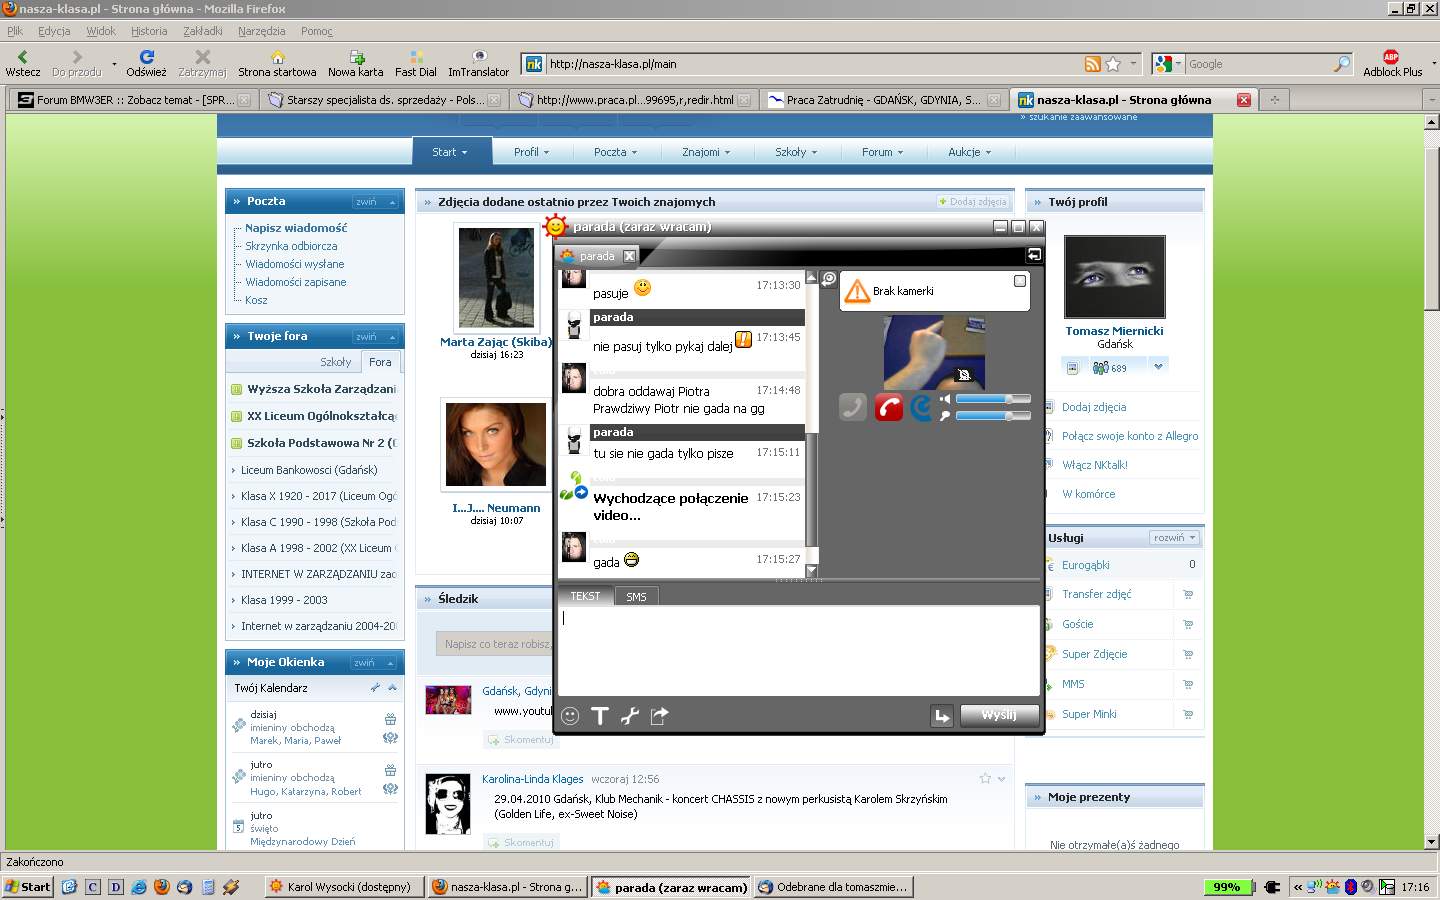Switch to Praca Zatrudnię browser tab
The height and width of the screenshot is (900, 1440).
point(883,100)
